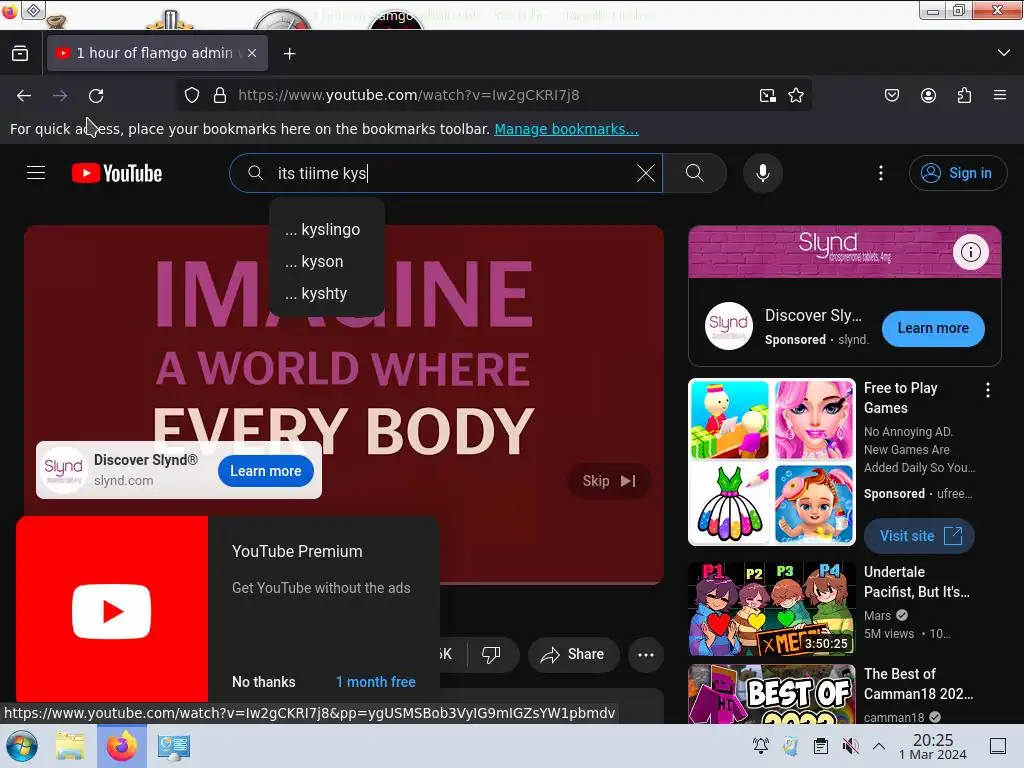Open options menu for Free to Play Games
1024x768 pixels.
(987, 391)
